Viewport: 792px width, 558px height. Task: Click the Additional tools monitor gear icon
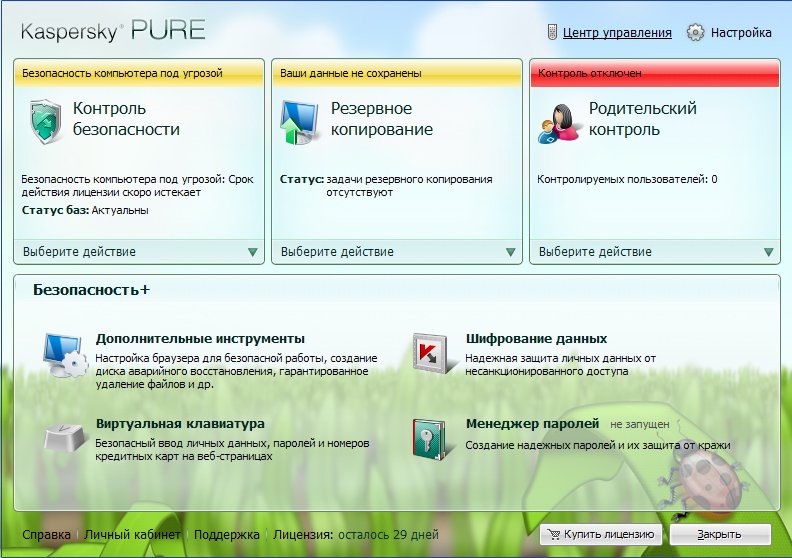click(x=65, y=355)
